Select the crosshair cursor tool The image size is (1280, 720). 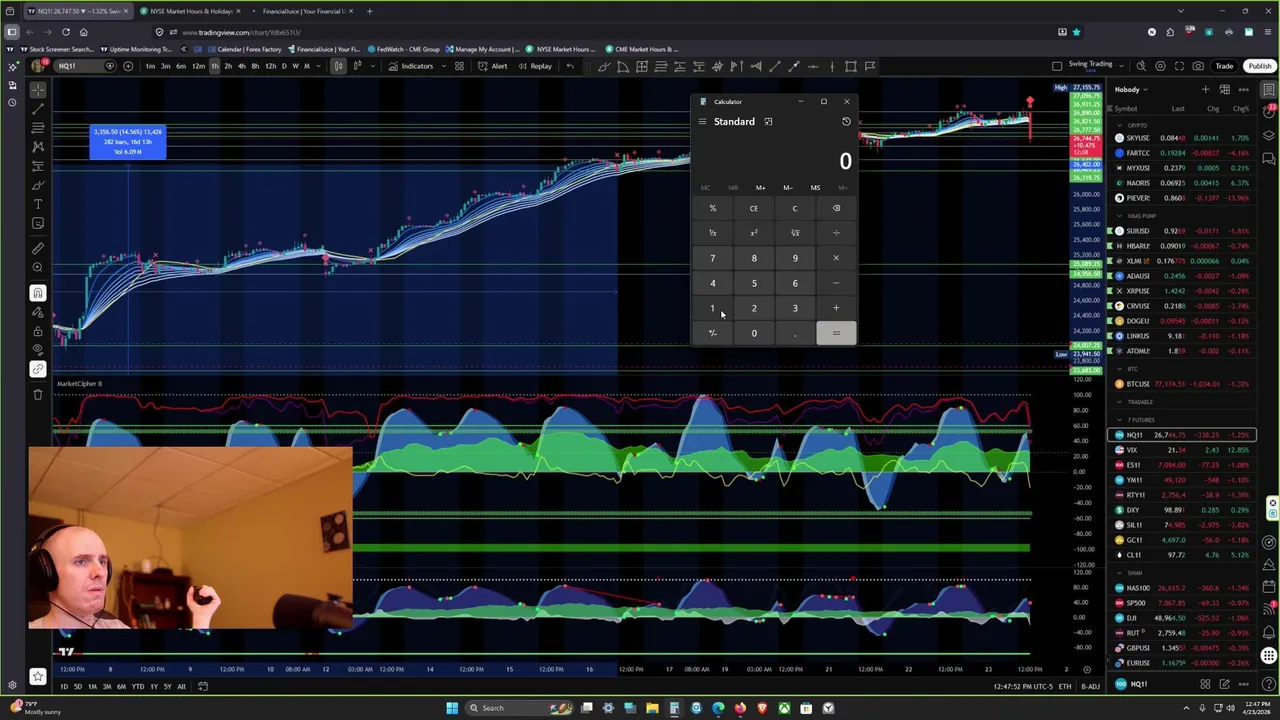38,90
